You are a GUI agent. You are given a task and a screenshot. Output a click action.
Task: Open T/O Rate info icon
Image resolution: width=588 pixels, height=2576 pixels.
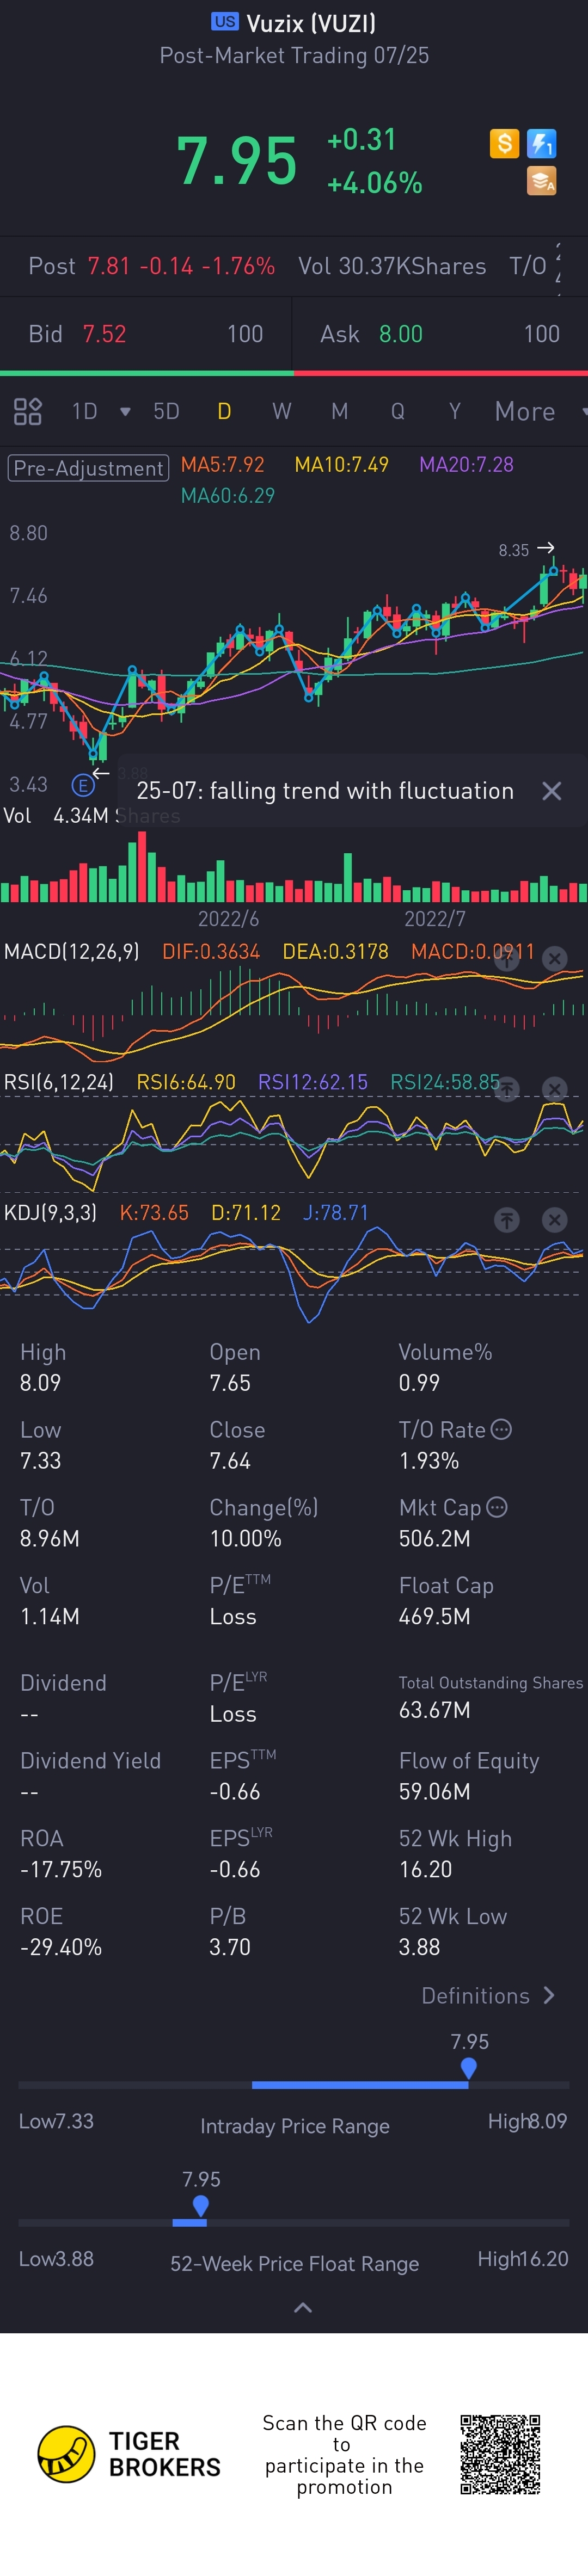coord(502,1429)
